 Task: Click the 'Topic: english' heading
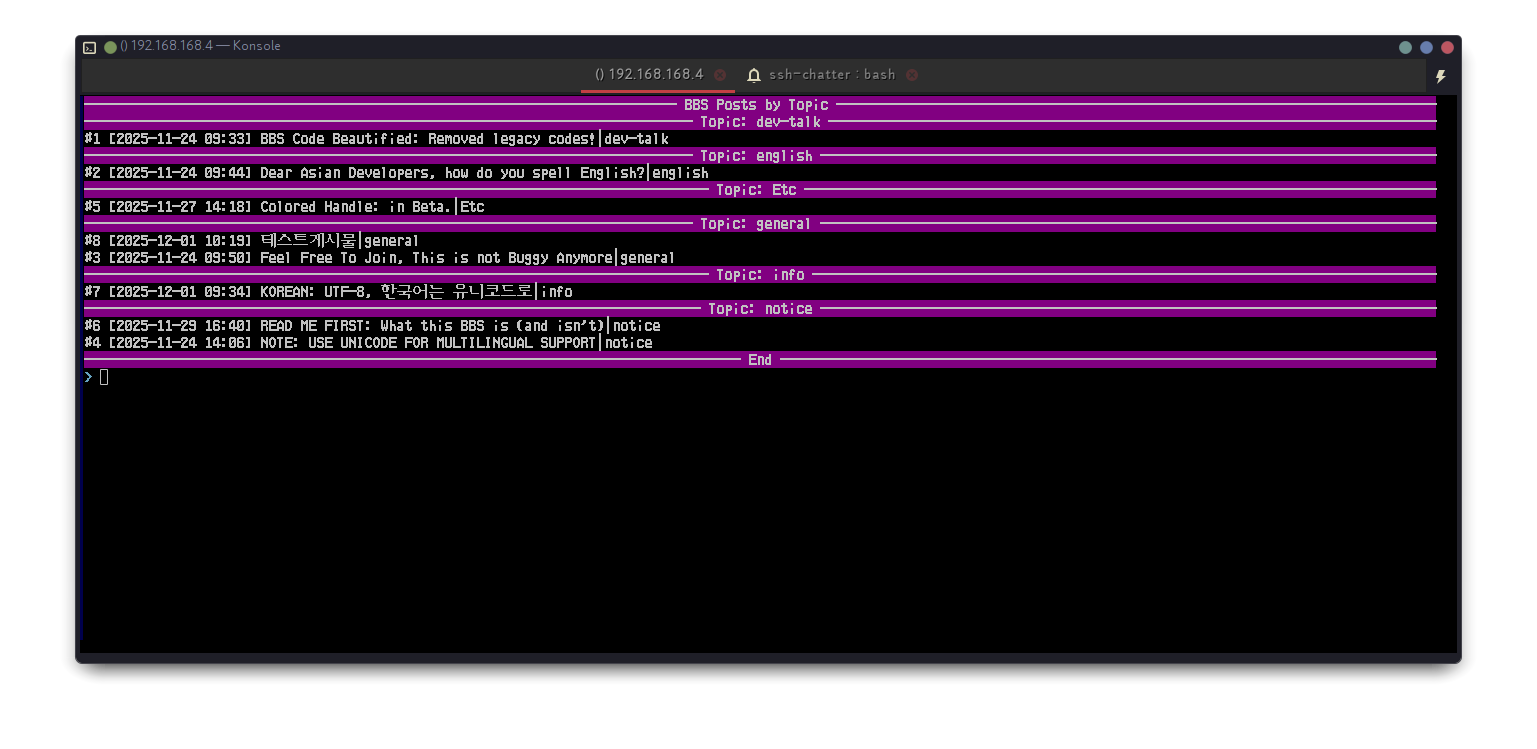point(756,156)
